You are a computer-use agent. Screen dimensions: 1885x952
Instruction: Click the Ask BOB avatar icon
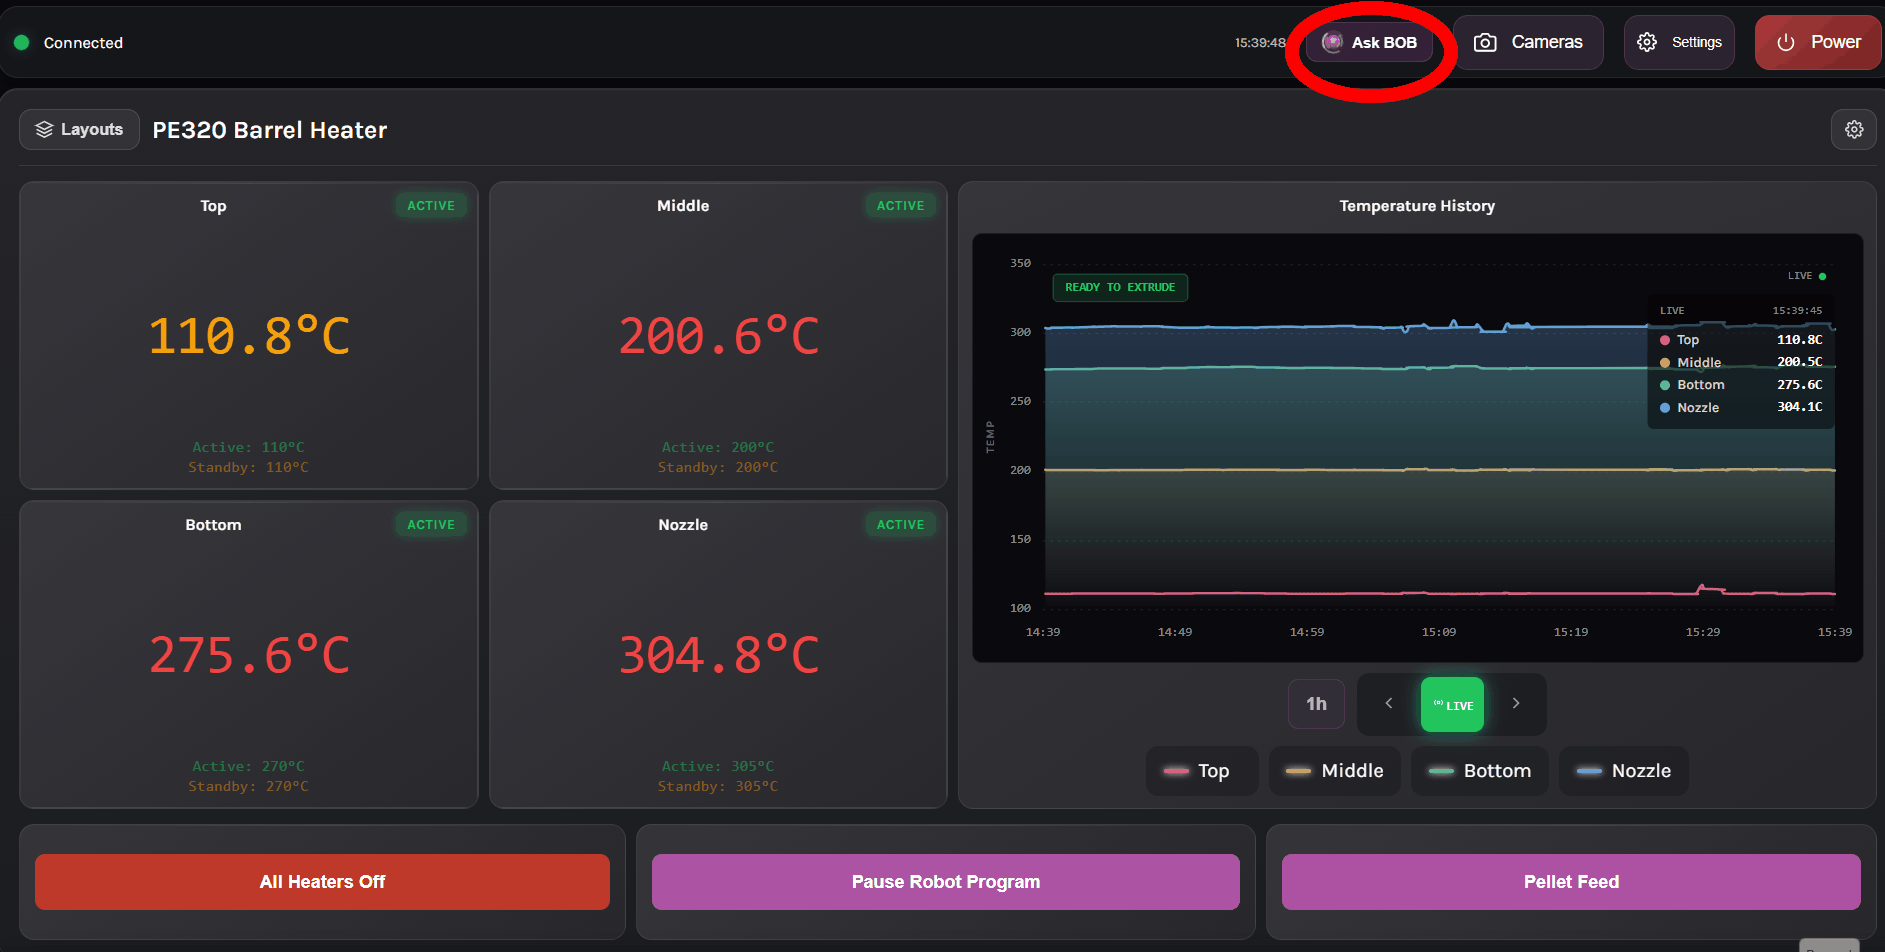point(1332,42)
